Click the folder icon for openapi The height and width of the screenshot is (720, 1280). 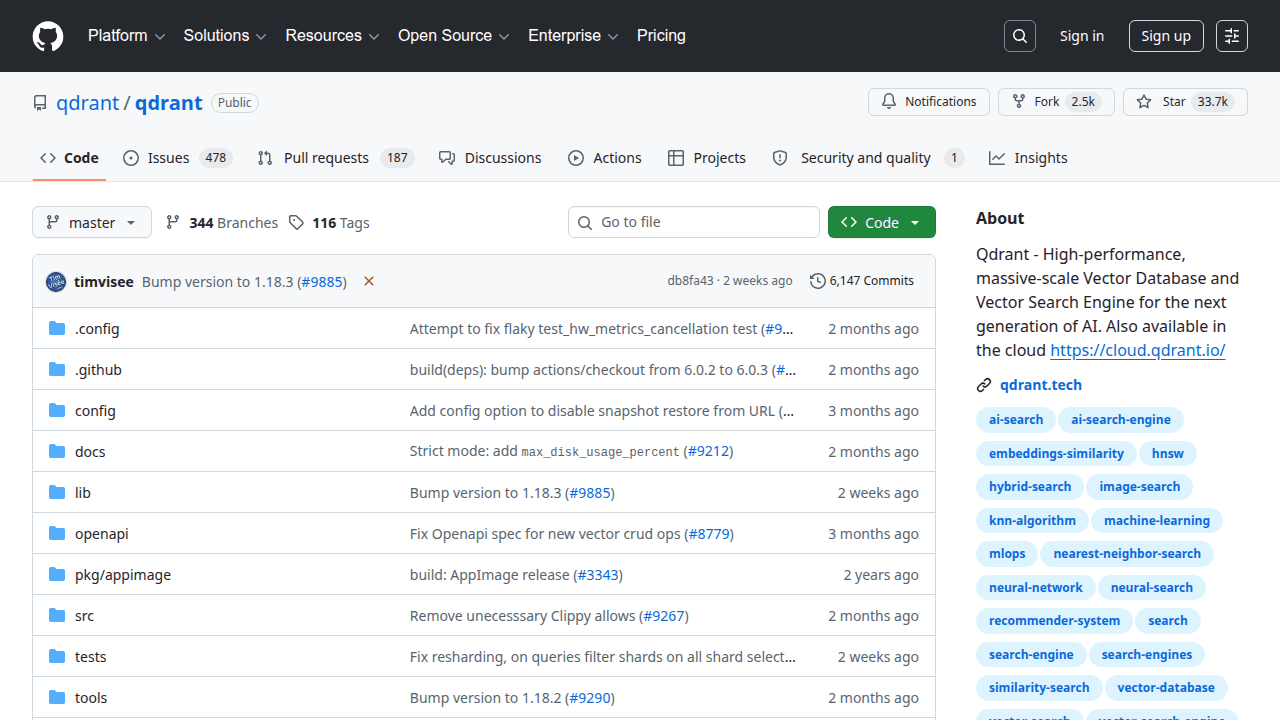click(57, 534)
